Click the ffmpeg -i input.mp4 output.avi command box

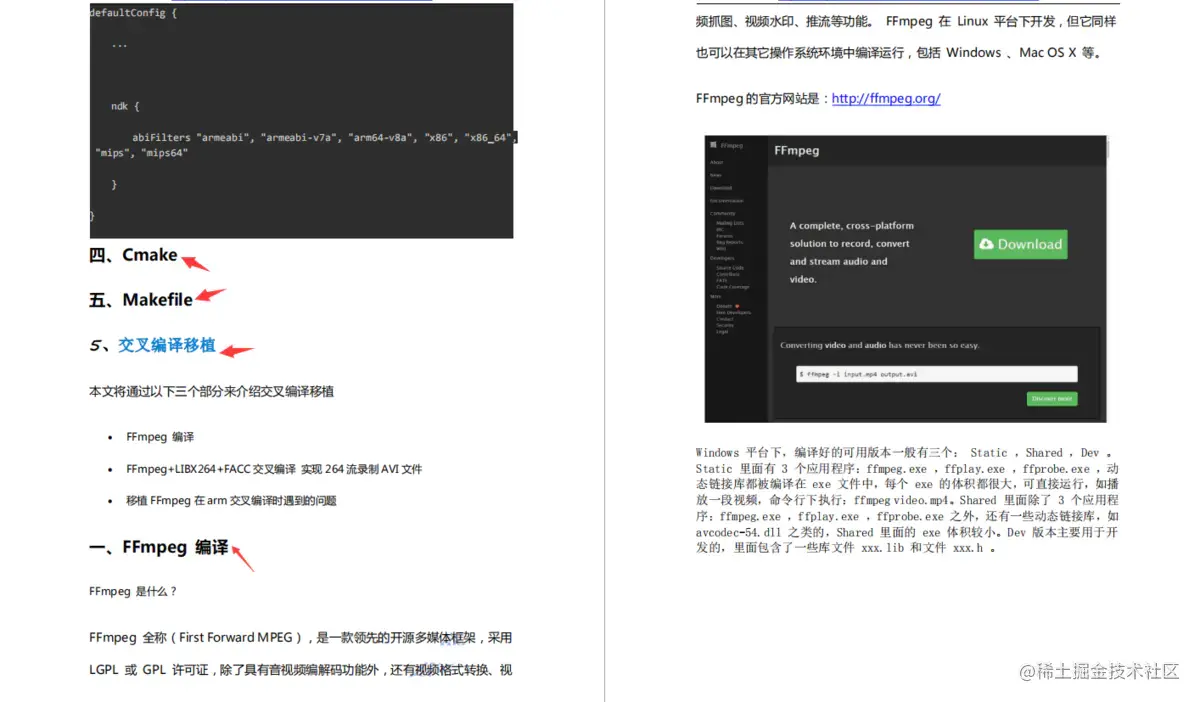click(937, 374)
